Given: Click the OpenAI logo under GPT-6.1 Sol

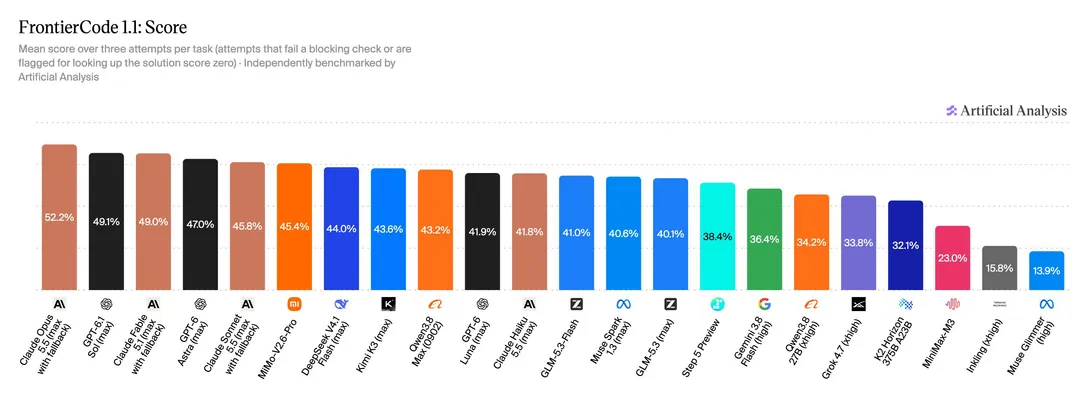Looking at the screenshot, I should [x=106, y=304].
